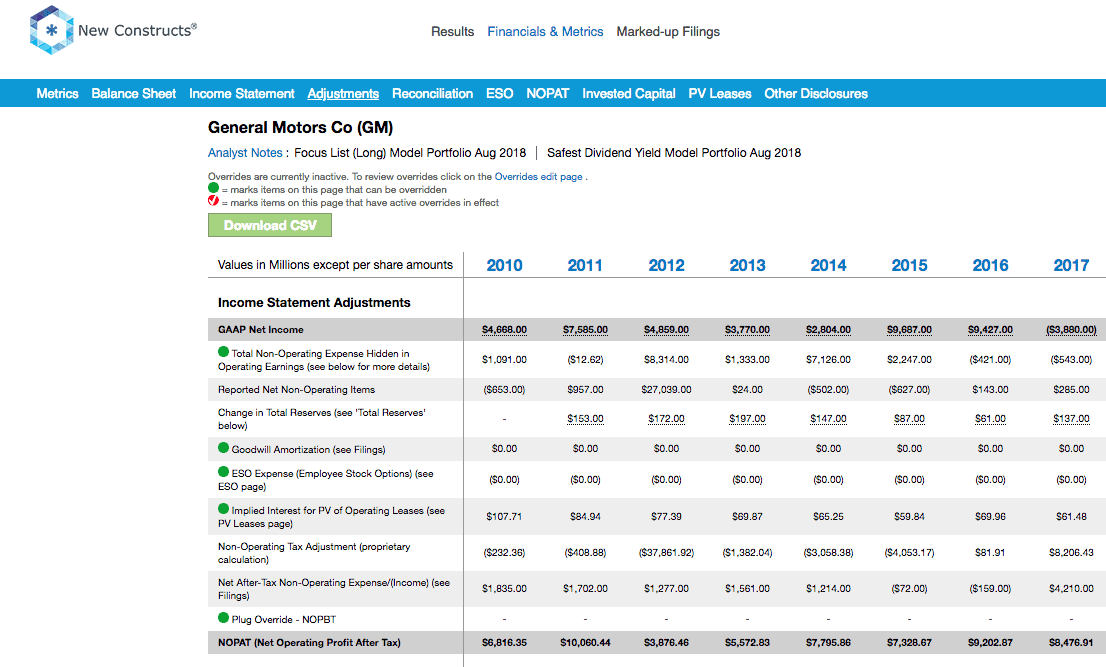
Task: Click the red checkmark legend icon for active overrides
Action: tap(214, 201)
